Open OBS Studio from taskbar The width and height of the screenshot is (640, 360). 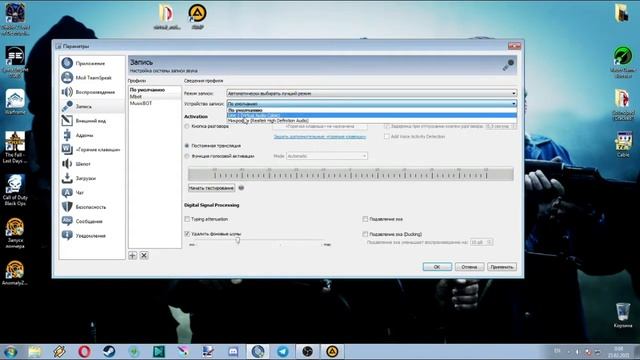point(307,351)
